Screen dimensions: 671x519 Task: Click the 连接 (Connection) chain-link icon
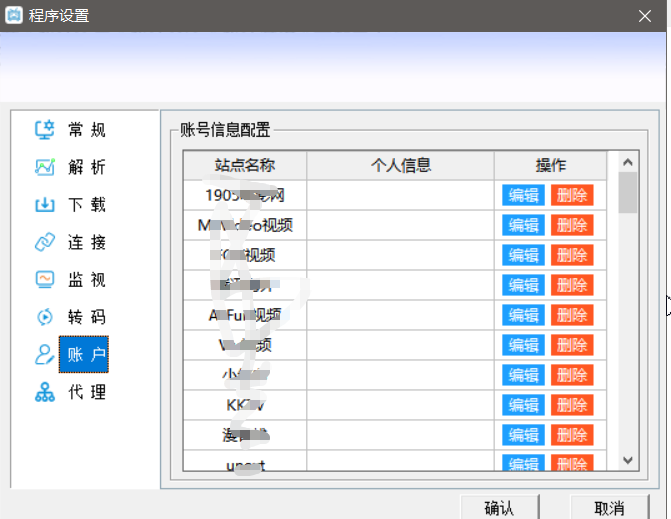45,242
